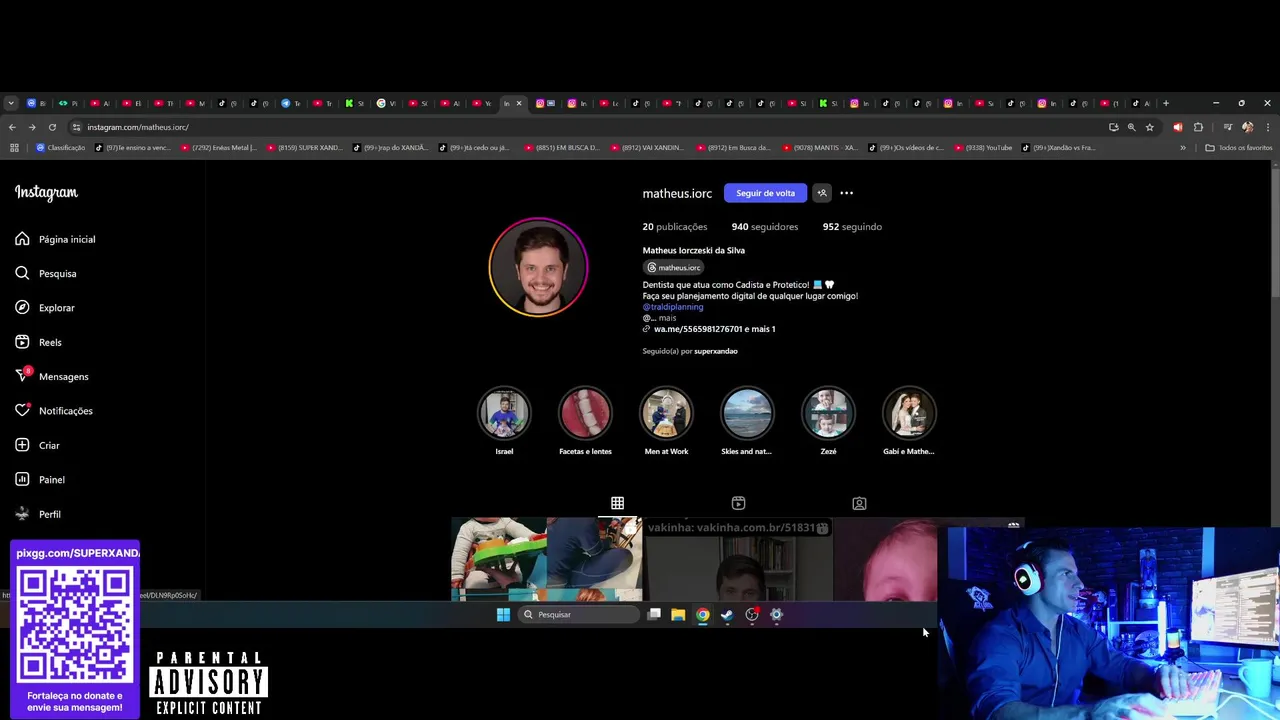The height and width of the screenshot is (720, 1280).
Task: Click the Instagram logo in the sidebar
Action: [46, 193]
